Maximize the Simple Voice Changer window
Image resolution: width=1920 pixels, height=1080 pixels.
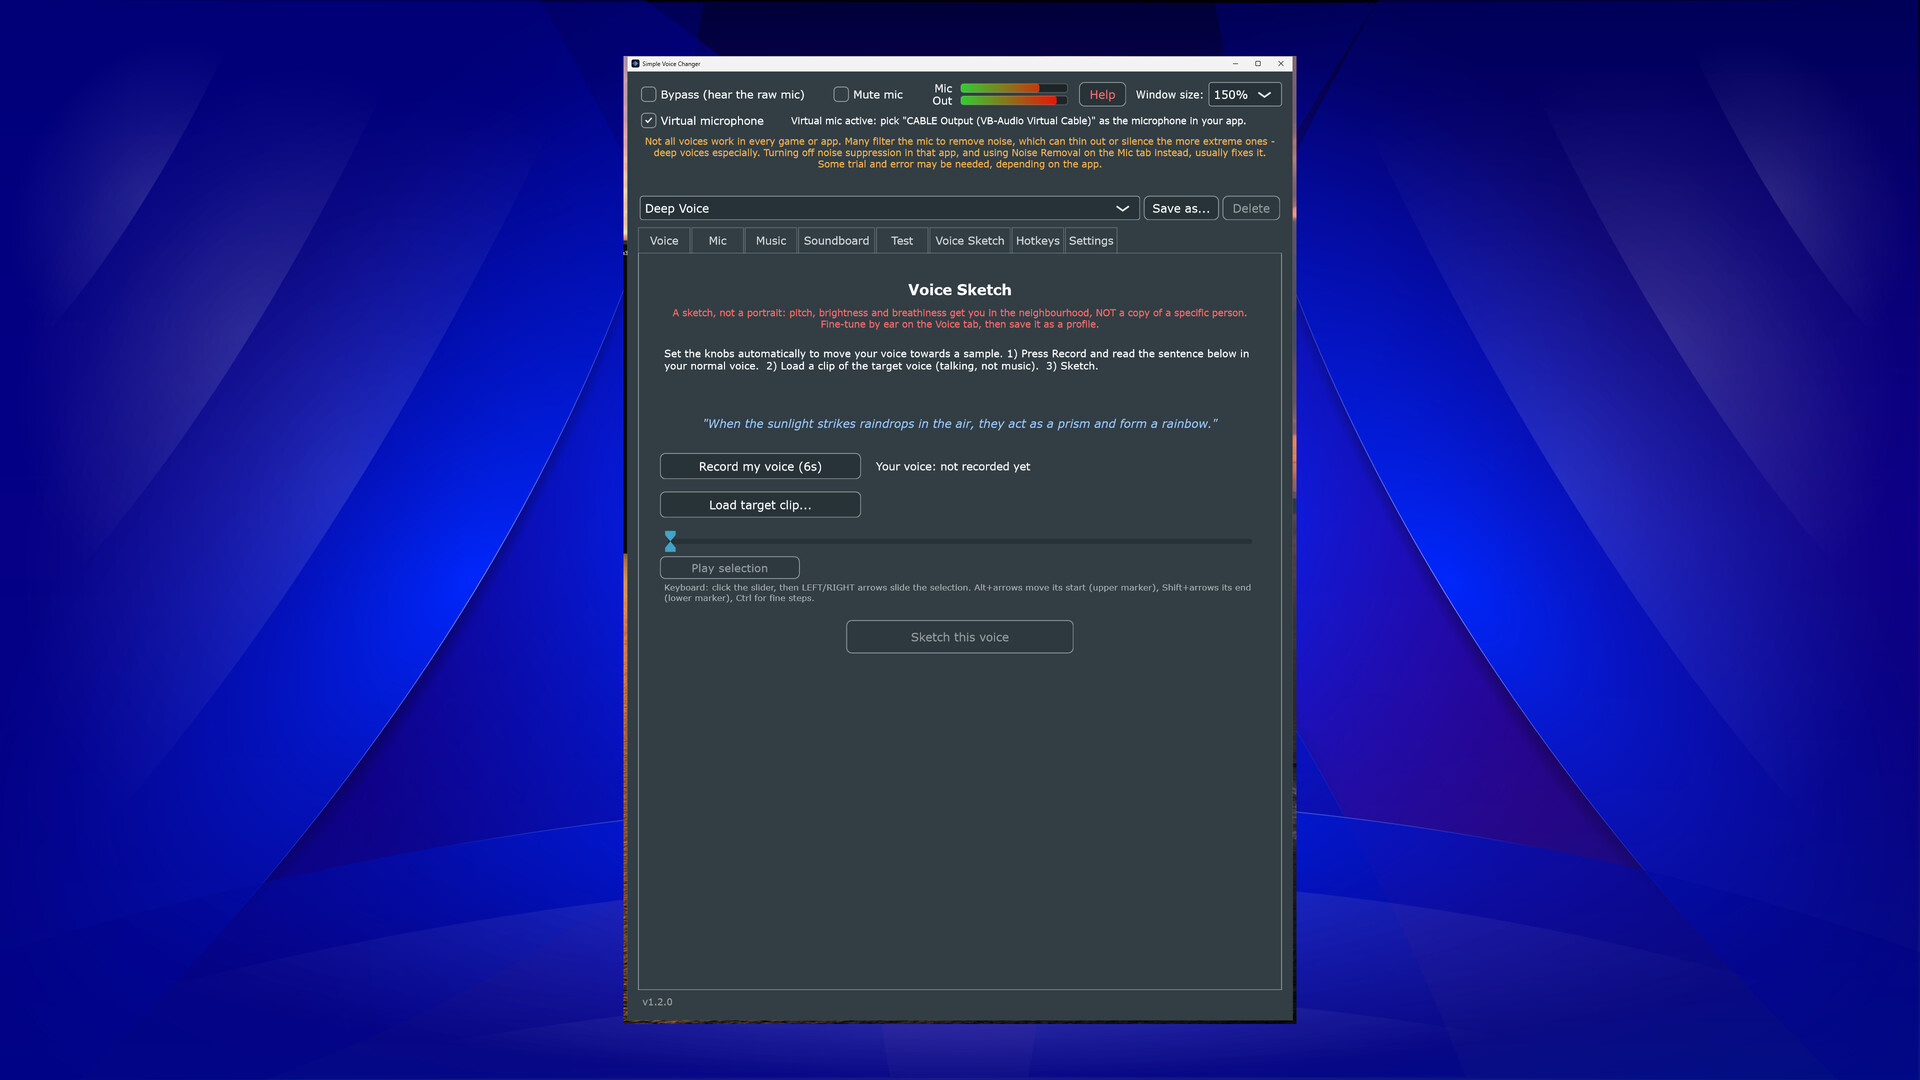pos(1258,64)
